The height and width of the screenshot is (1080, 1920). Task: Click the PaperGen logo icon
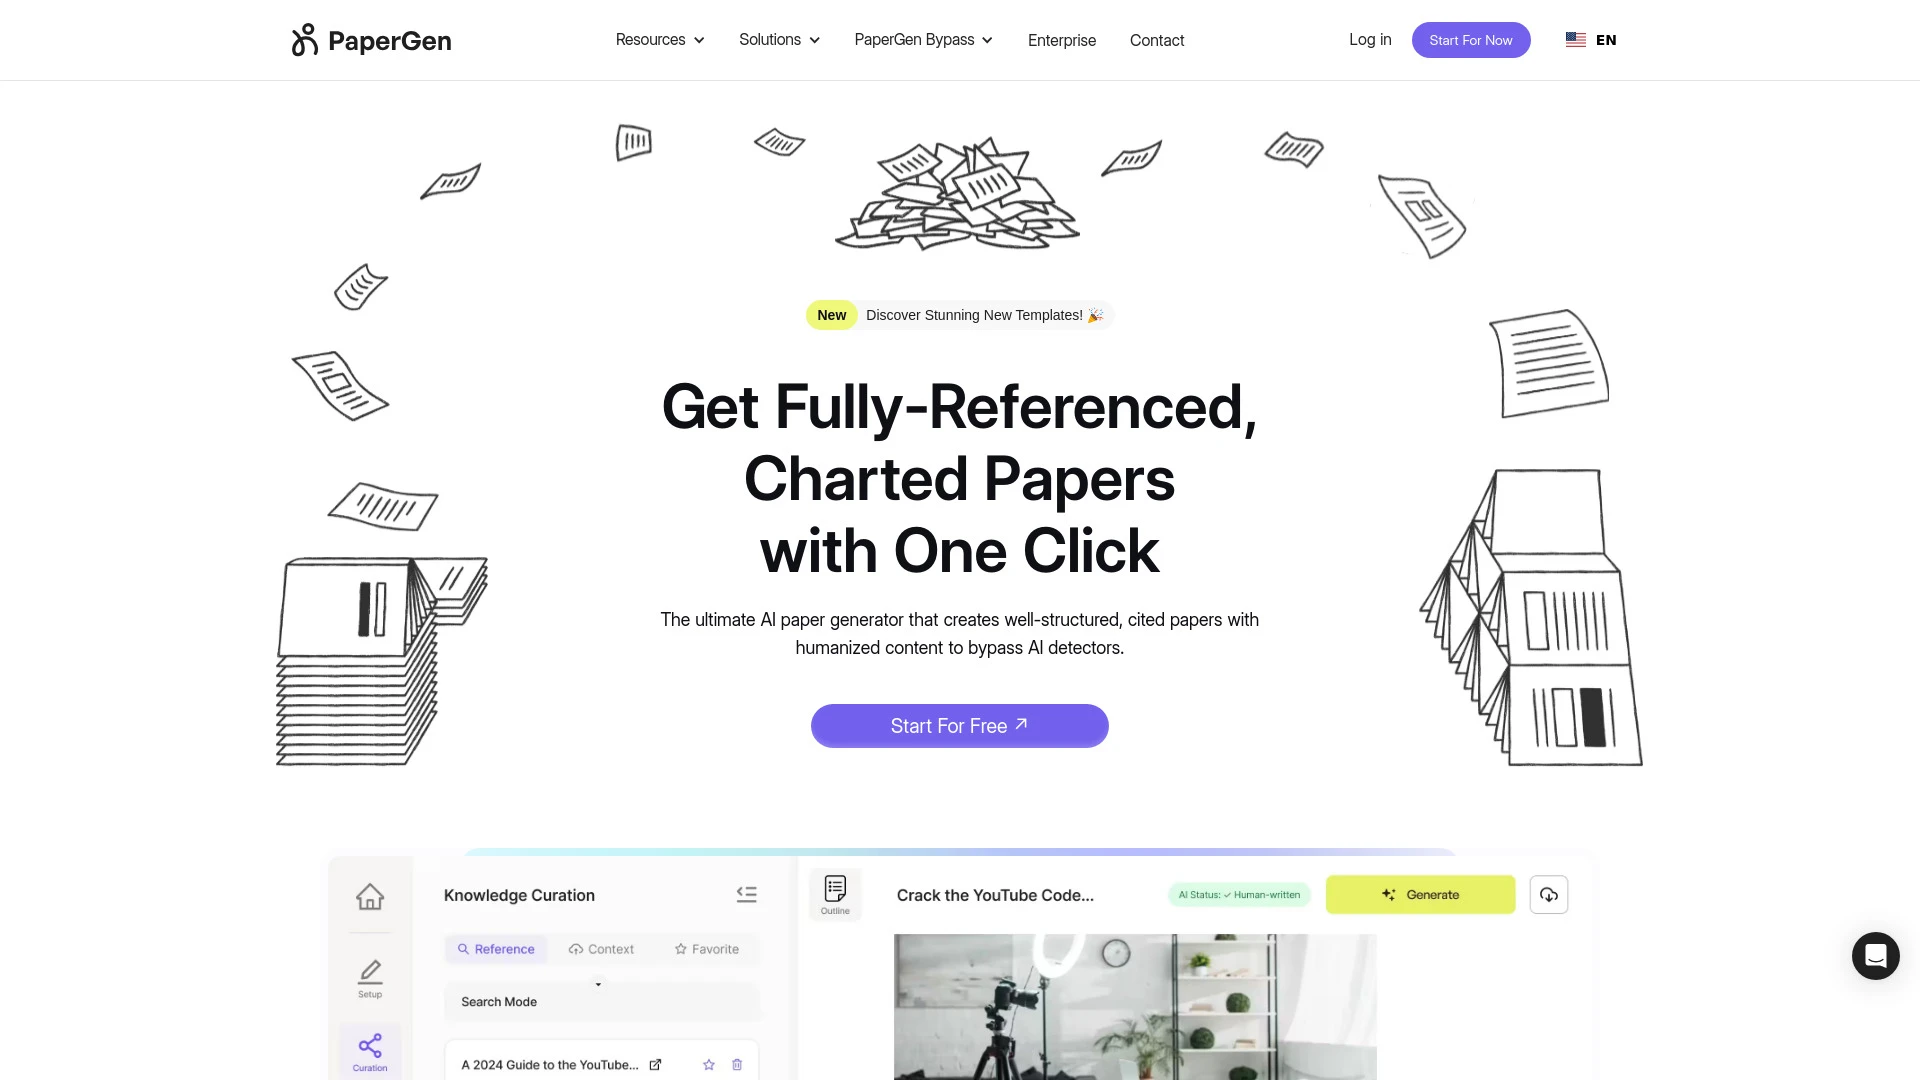point(305,40)
